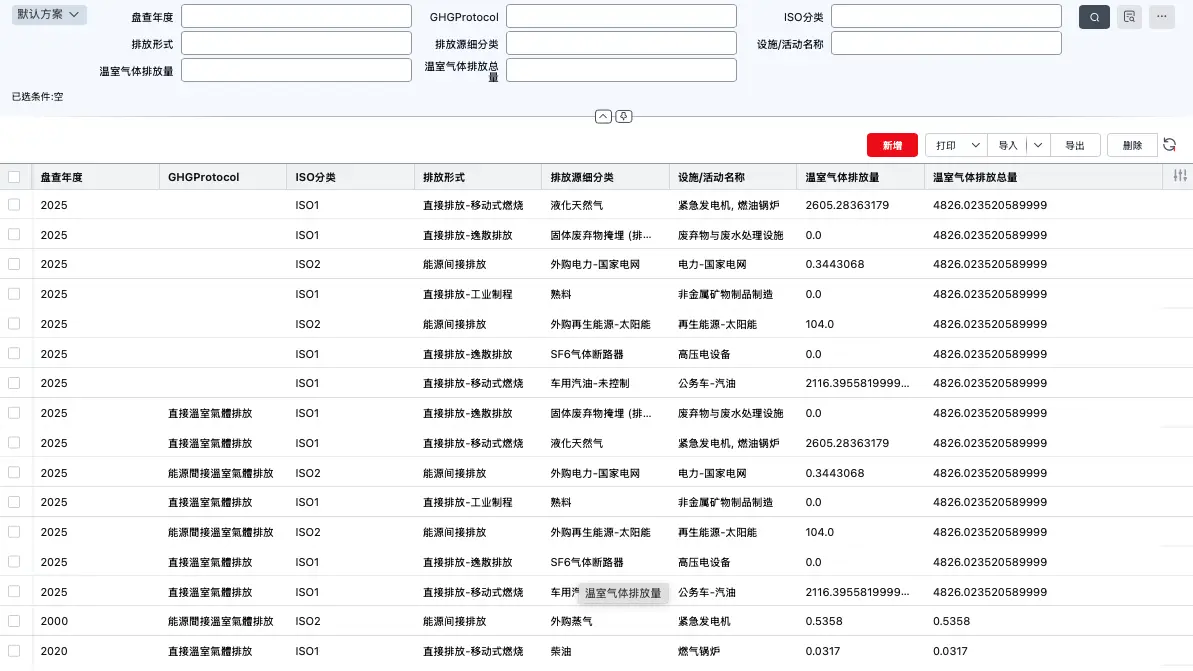Click the red 新增 button
Viewport: 1193px width, 671px height.
tap(891, 145)
